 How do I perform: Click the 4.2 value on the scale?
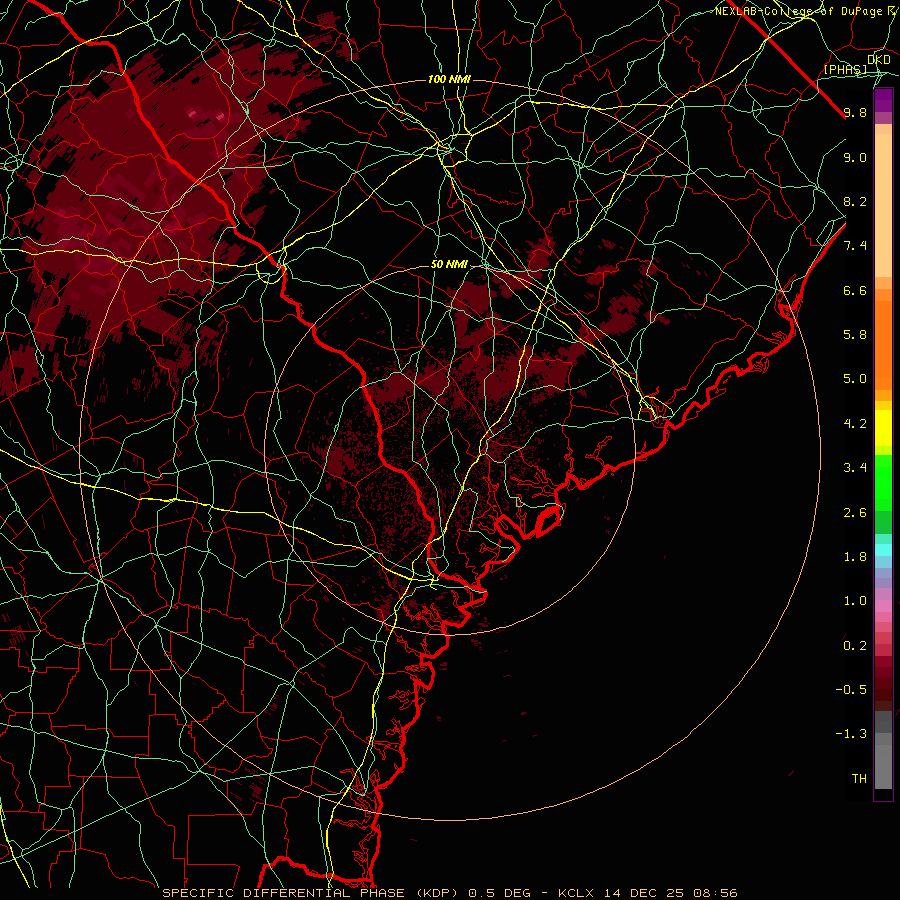(x=855, y=424)
